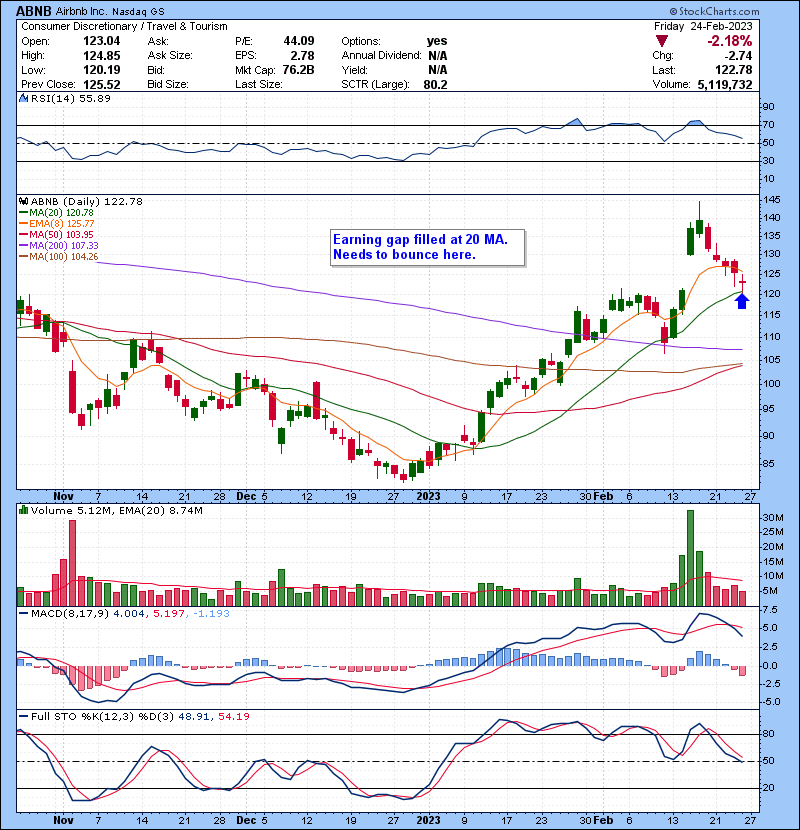Click the Chg value -2.74

pos(739,56)
